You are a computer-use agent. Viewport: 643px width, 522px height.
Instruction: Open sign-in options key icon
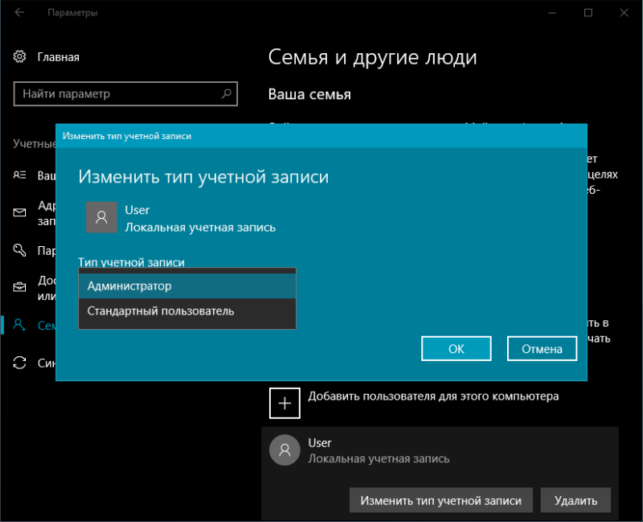coord(19,250)
